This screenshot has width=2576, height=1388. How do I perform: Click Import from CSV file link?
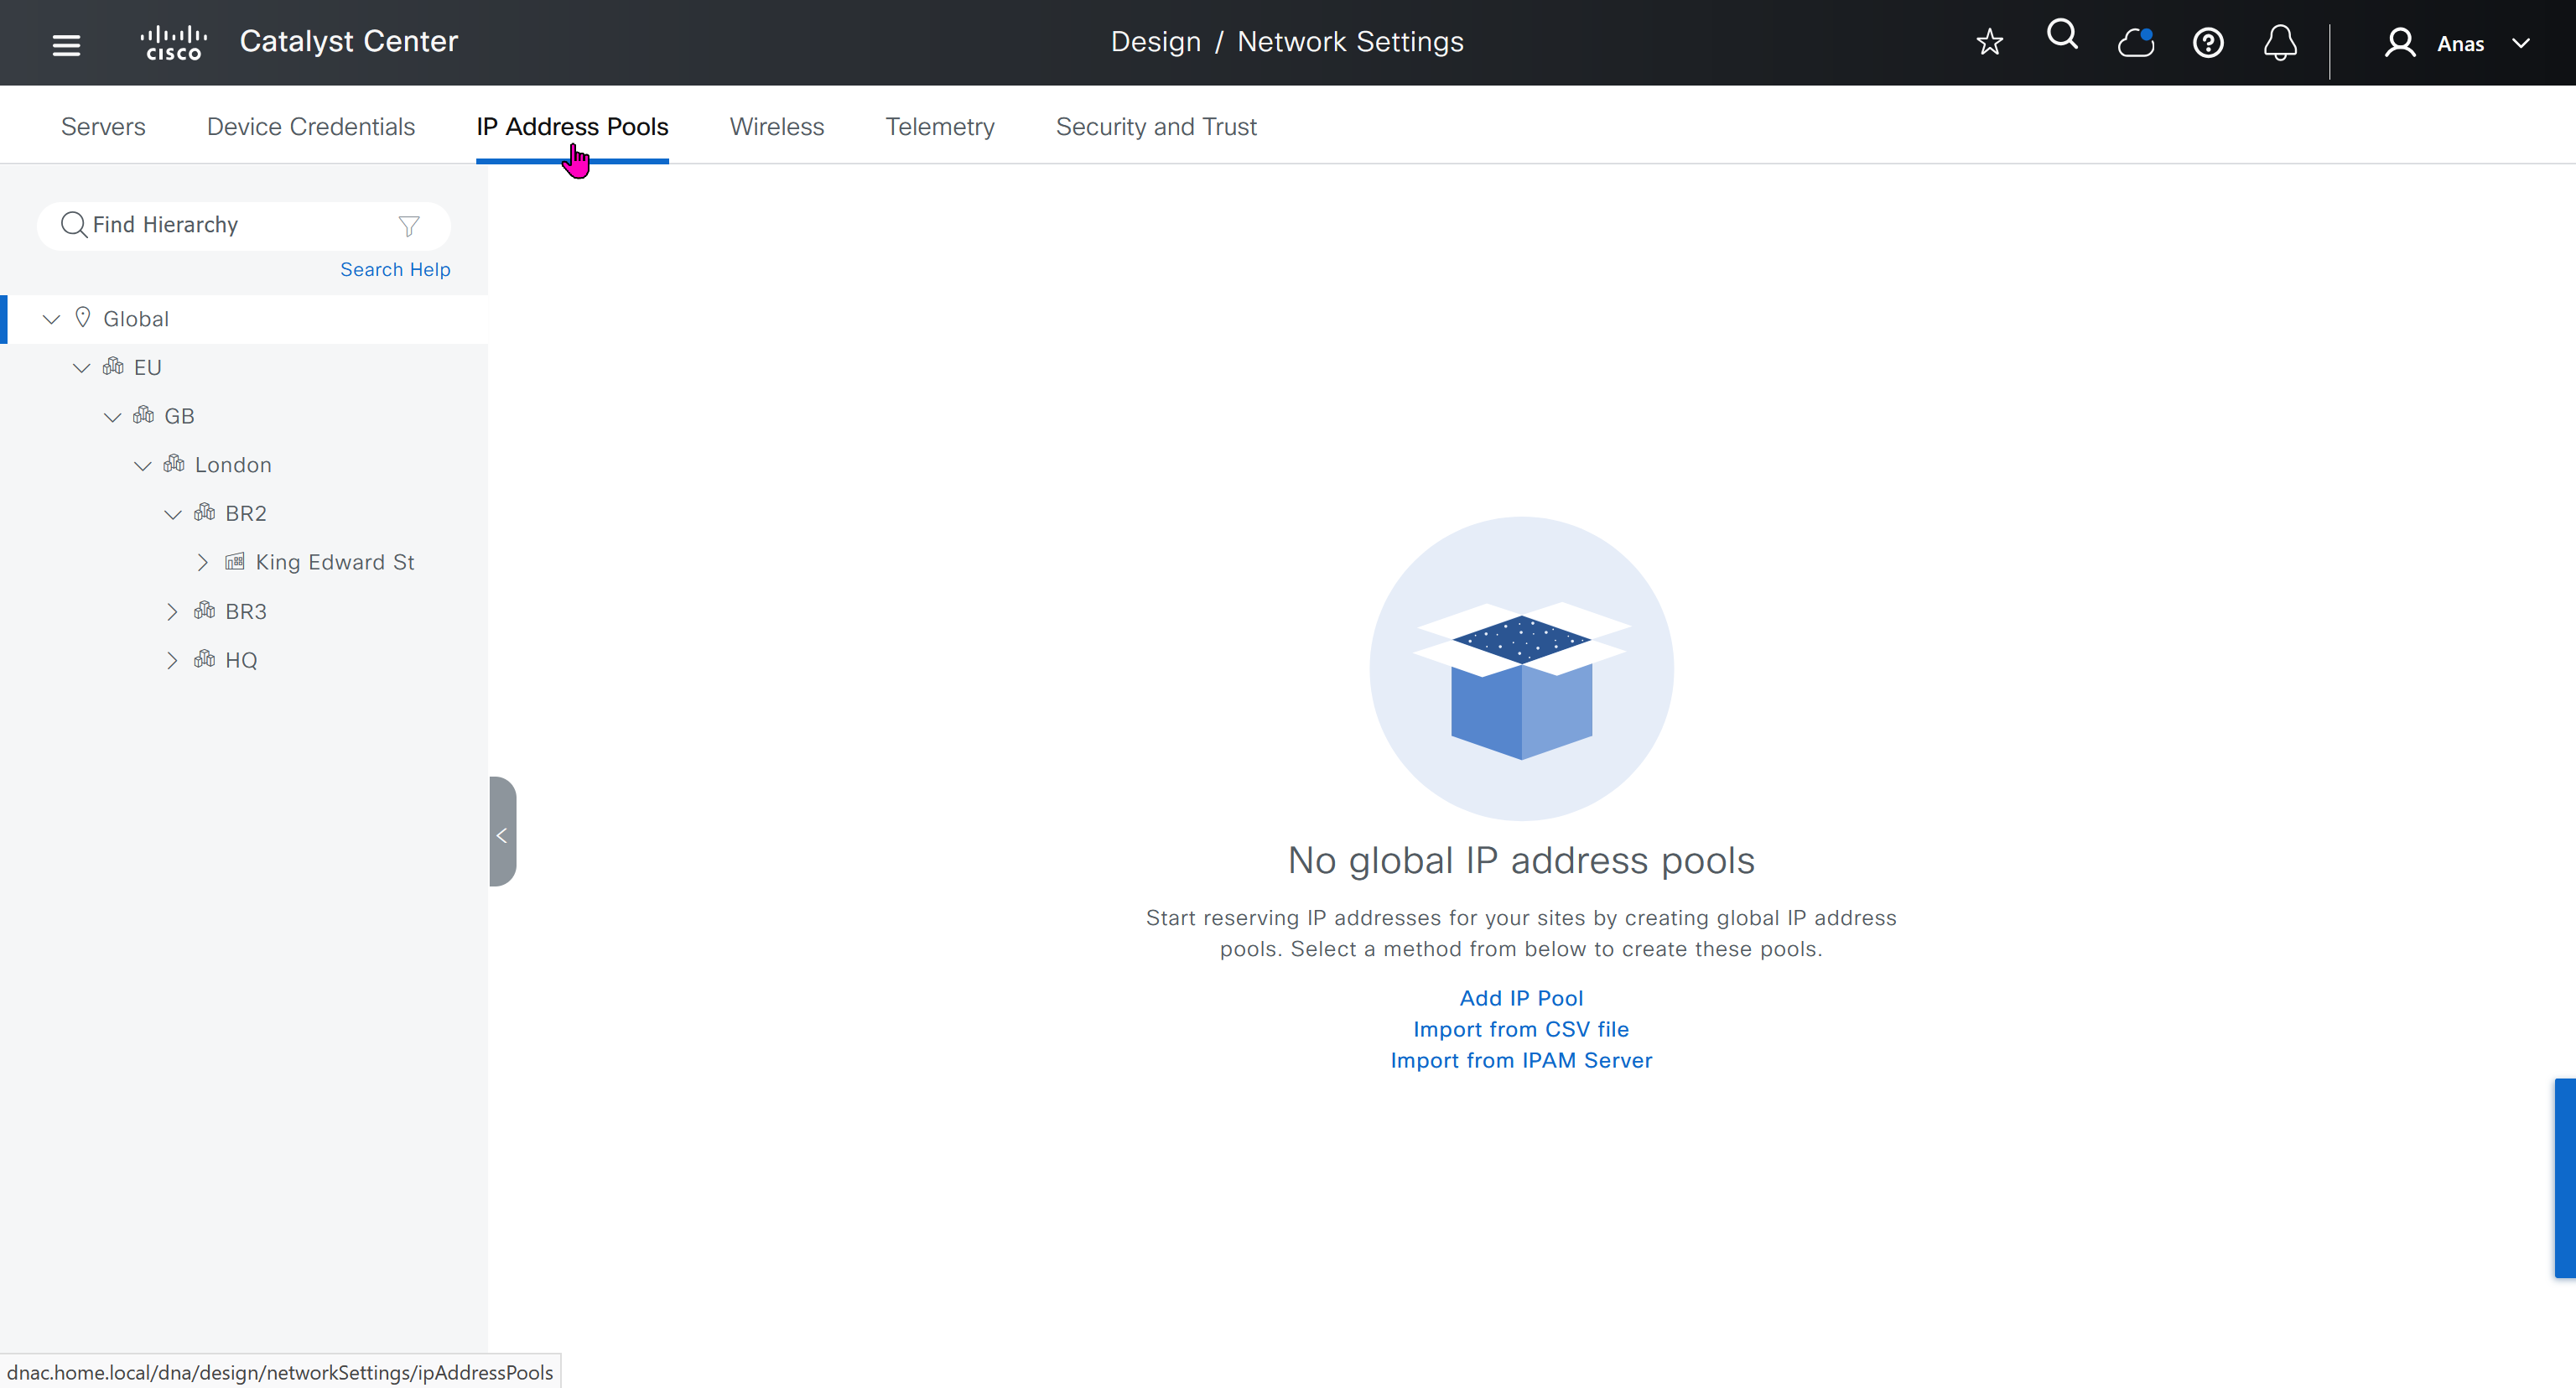click(1520, 1028)
